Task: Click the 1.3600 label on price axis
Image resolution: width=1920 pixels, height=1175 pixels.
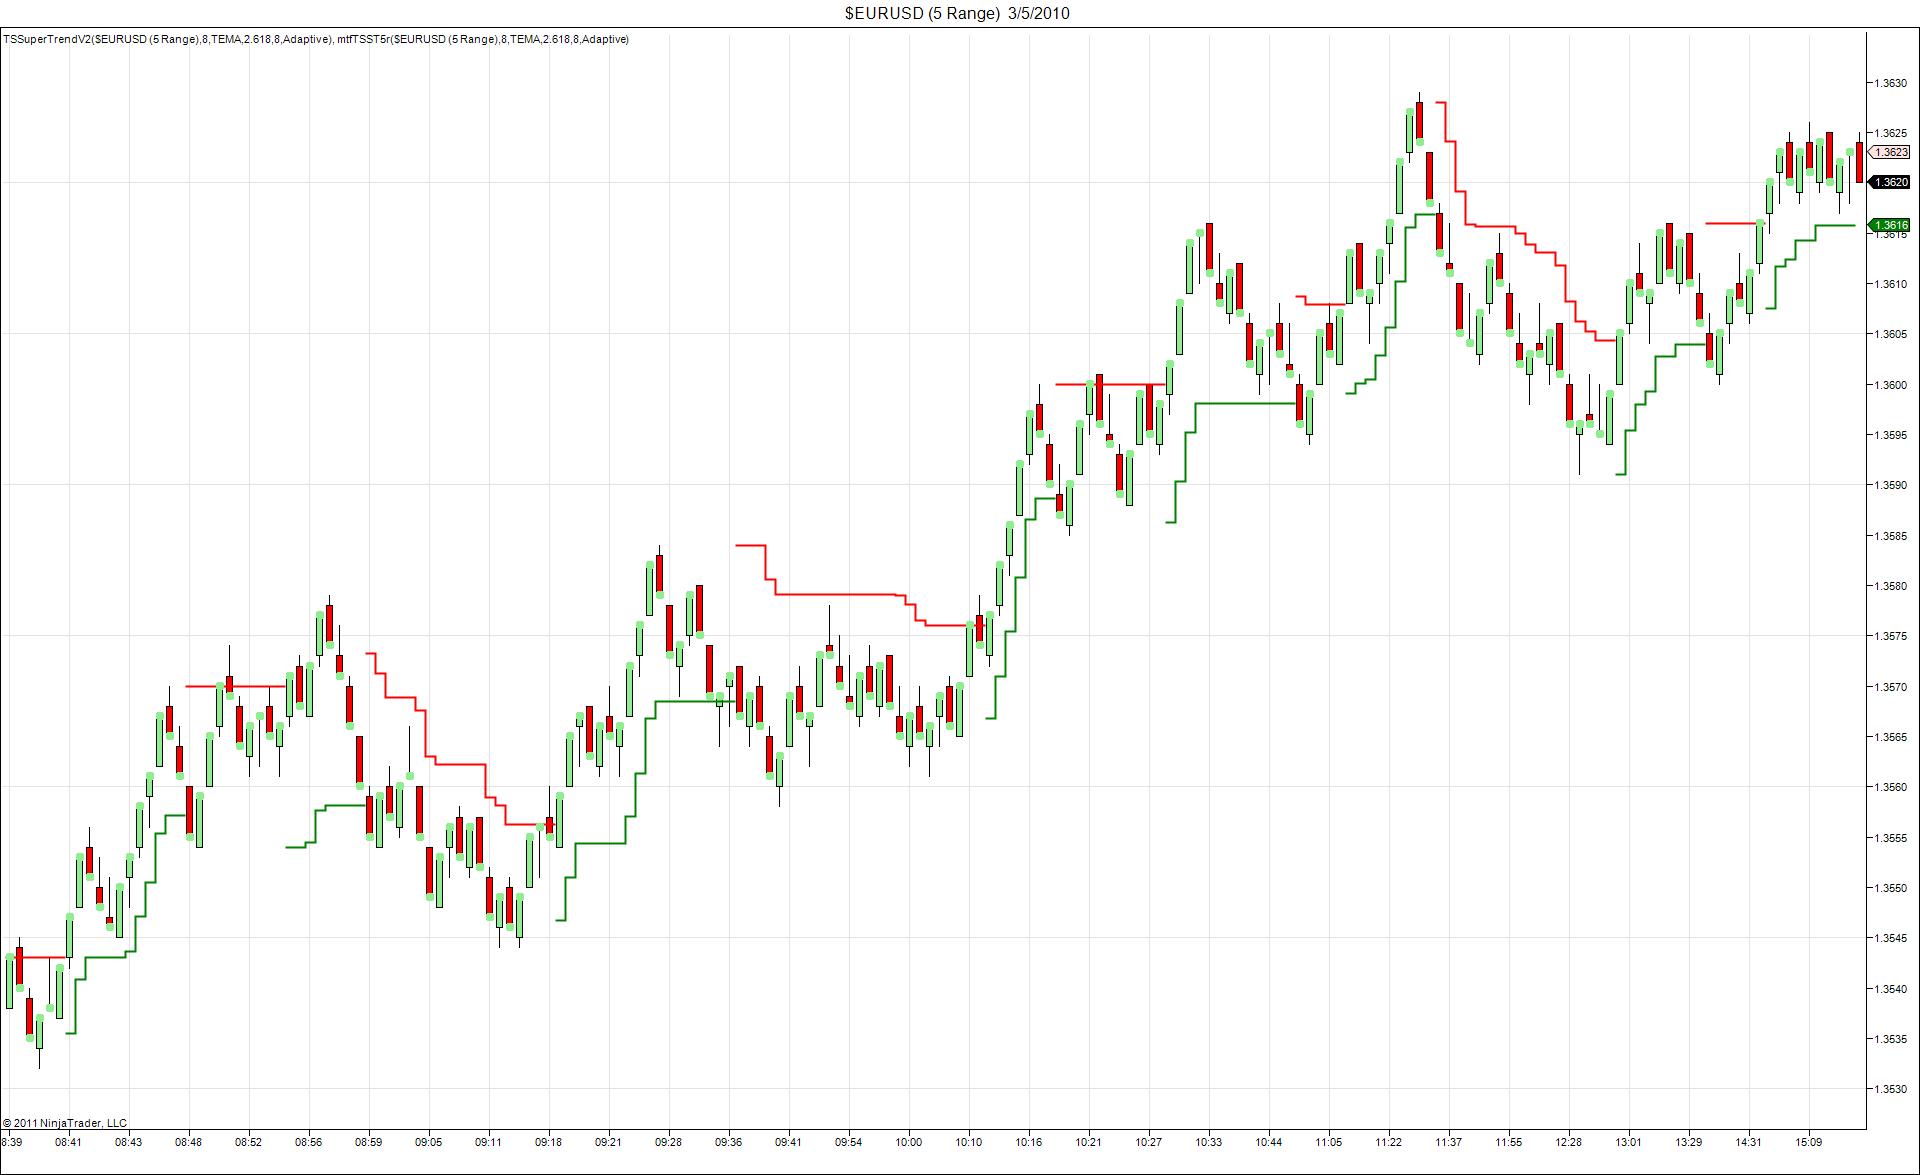Action: pos(1890,385)
